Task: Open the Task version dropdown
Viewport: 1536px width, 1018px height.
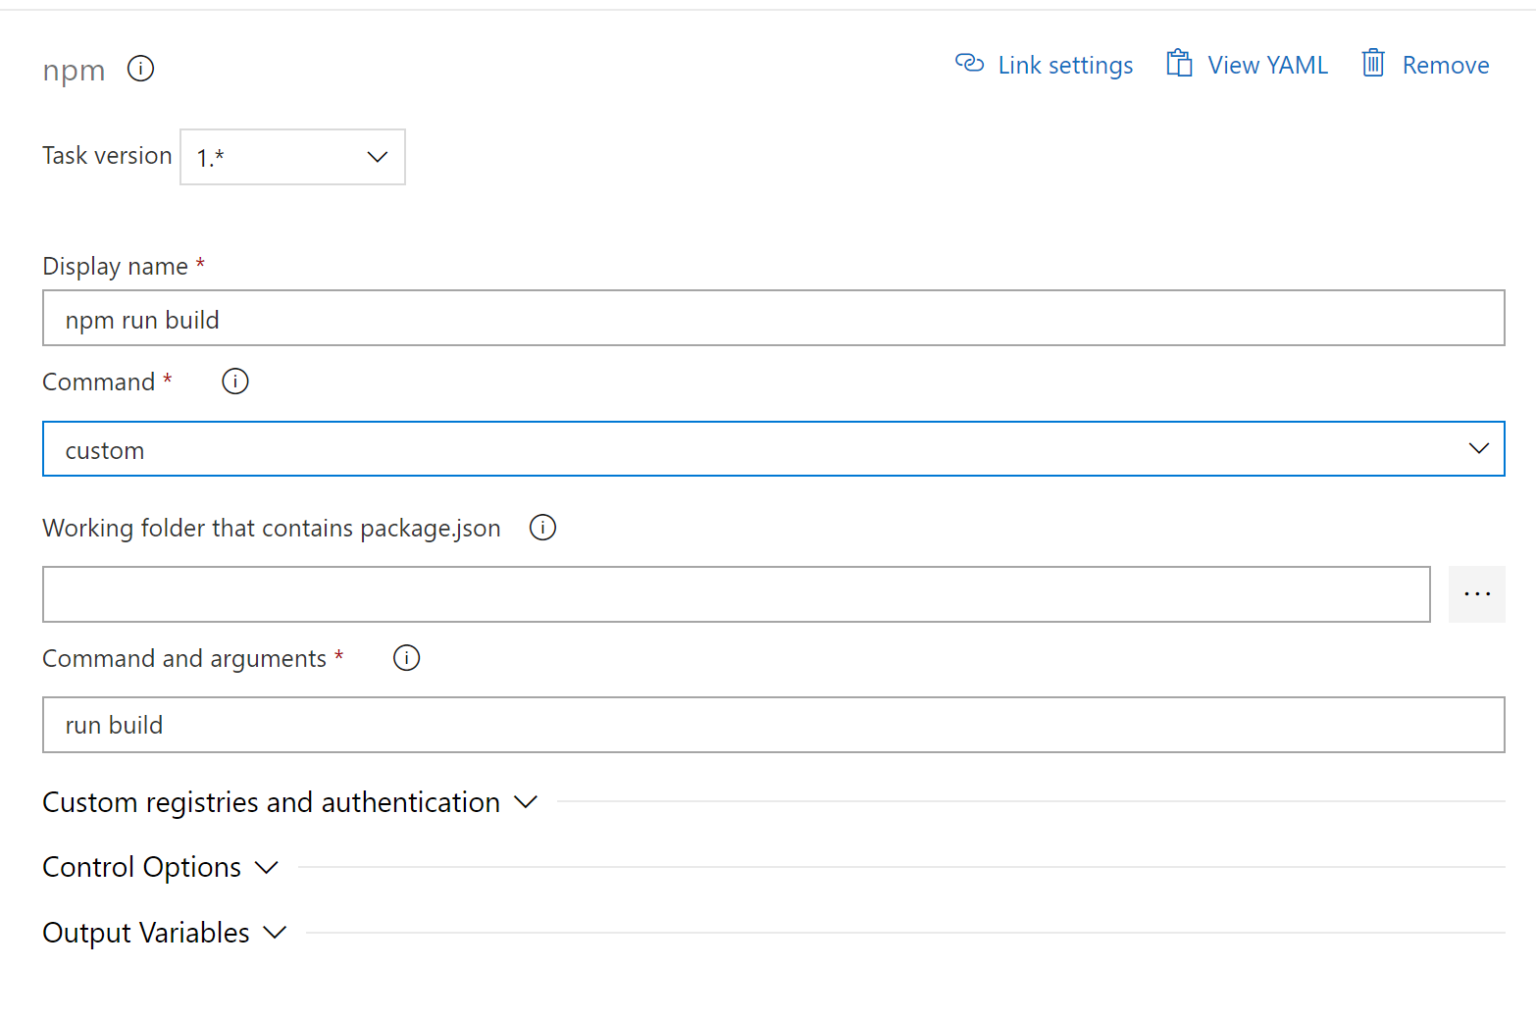Action: pyautogui.click(x=292, y=157)
